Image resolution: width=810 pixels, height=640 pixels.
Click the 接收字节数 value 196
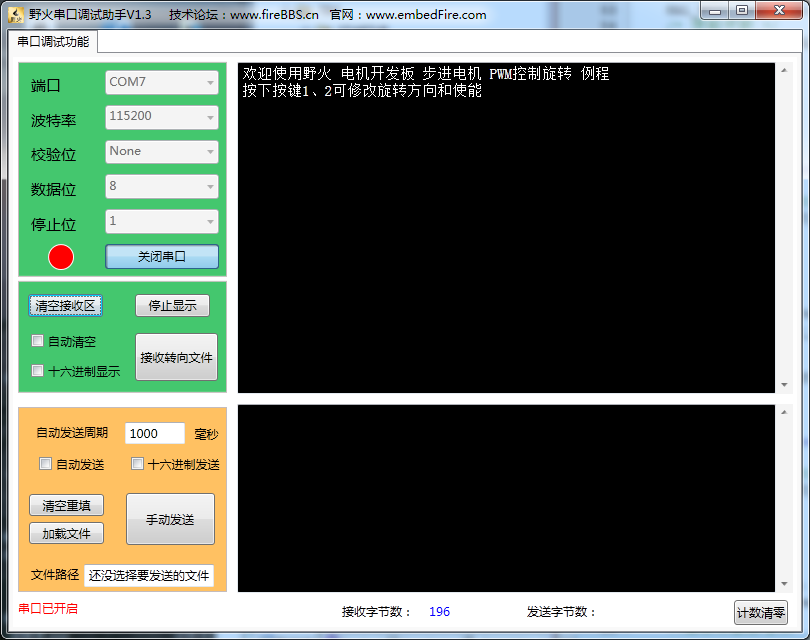click(x=439, y=612)
